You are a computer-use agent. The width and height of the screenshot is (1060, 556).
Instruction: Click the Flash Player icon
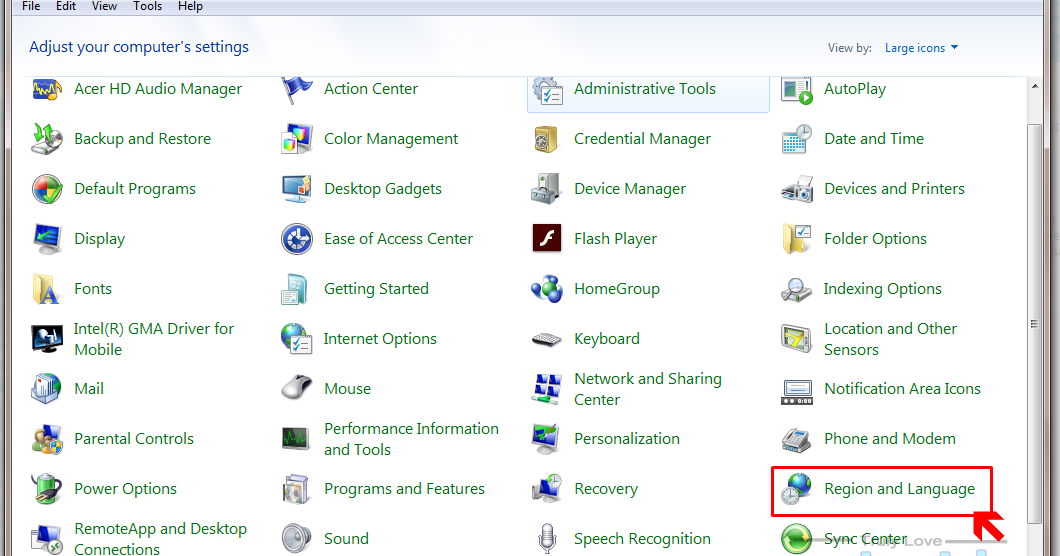pyautogui.click(x=547, y=238)
